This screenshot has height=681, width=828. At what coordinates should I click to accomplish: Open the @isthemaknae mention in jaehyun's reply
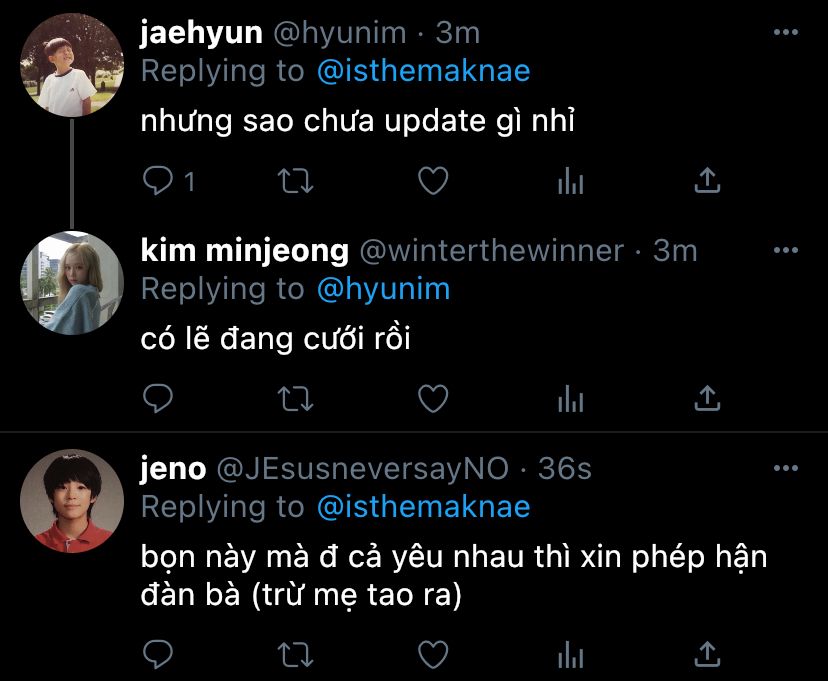[x=424, y=71]
